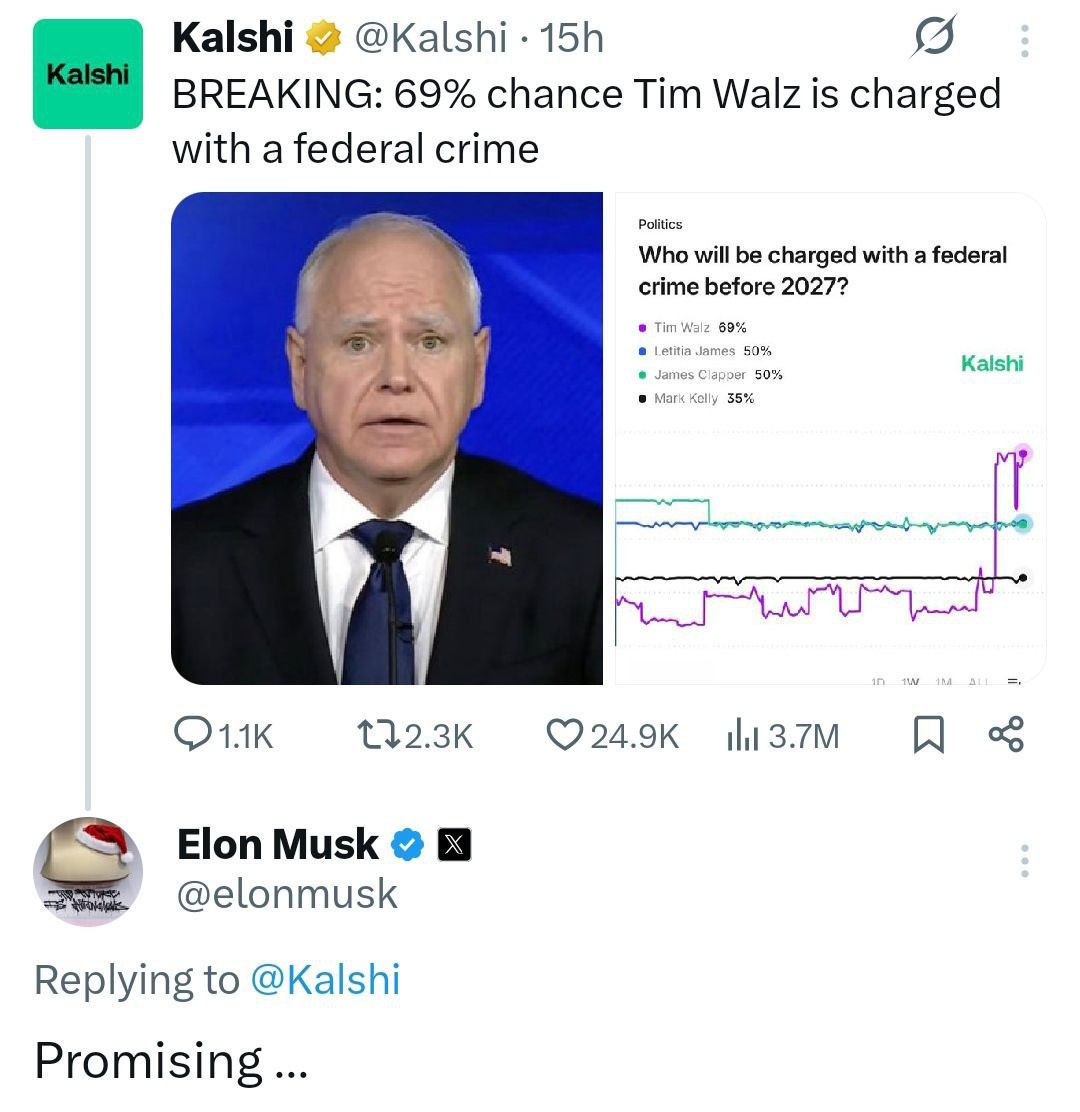Open Elon Musk's Santa hat avatar
The image size is (1080, 1112).
click(88, 872)
